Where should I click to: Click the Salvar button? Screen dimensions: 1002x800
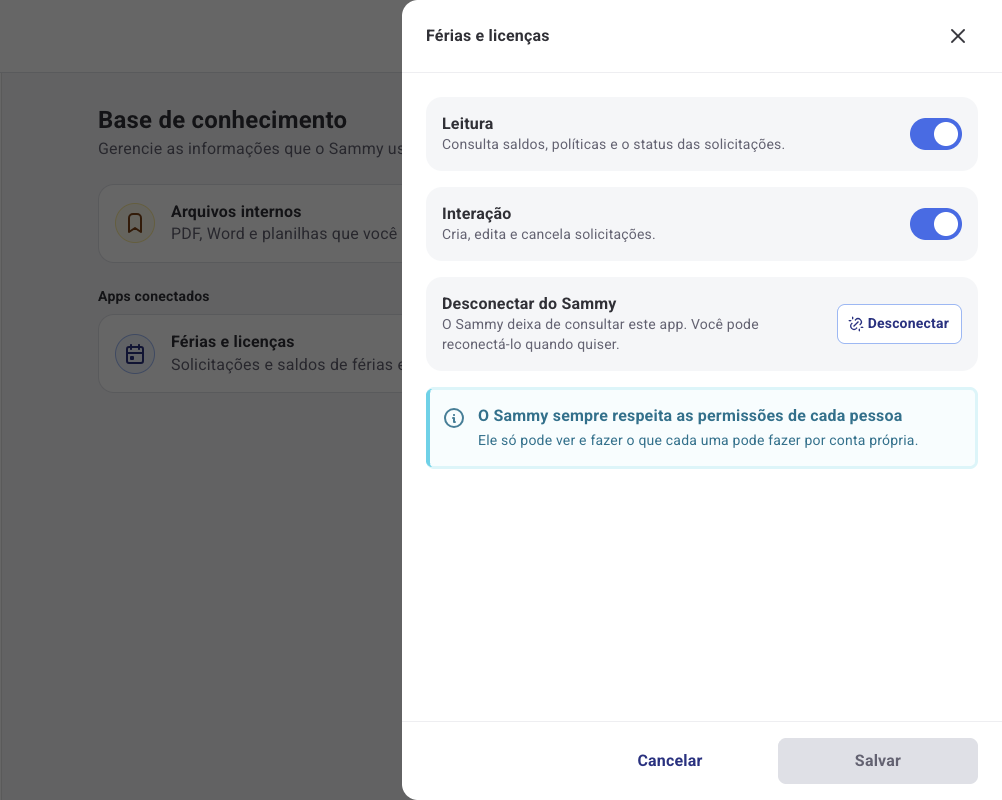pos(877,760)
